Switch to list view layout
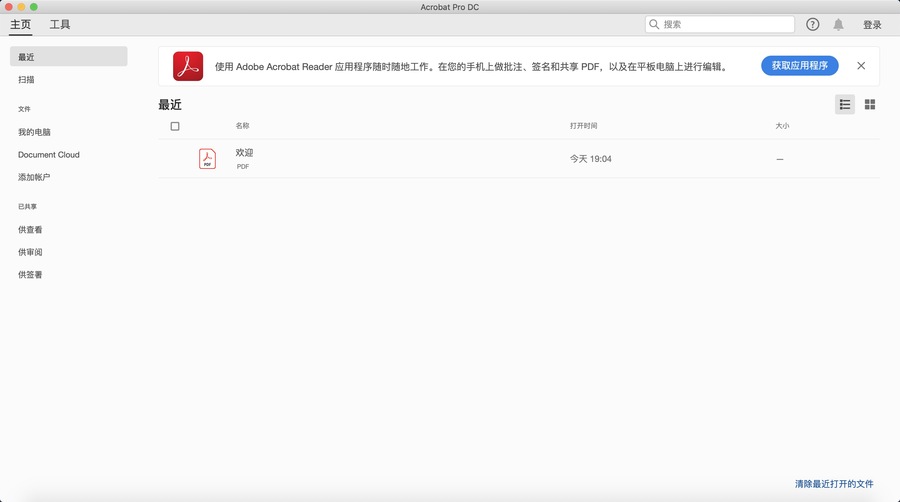900x502 pixels. point(845,104)
